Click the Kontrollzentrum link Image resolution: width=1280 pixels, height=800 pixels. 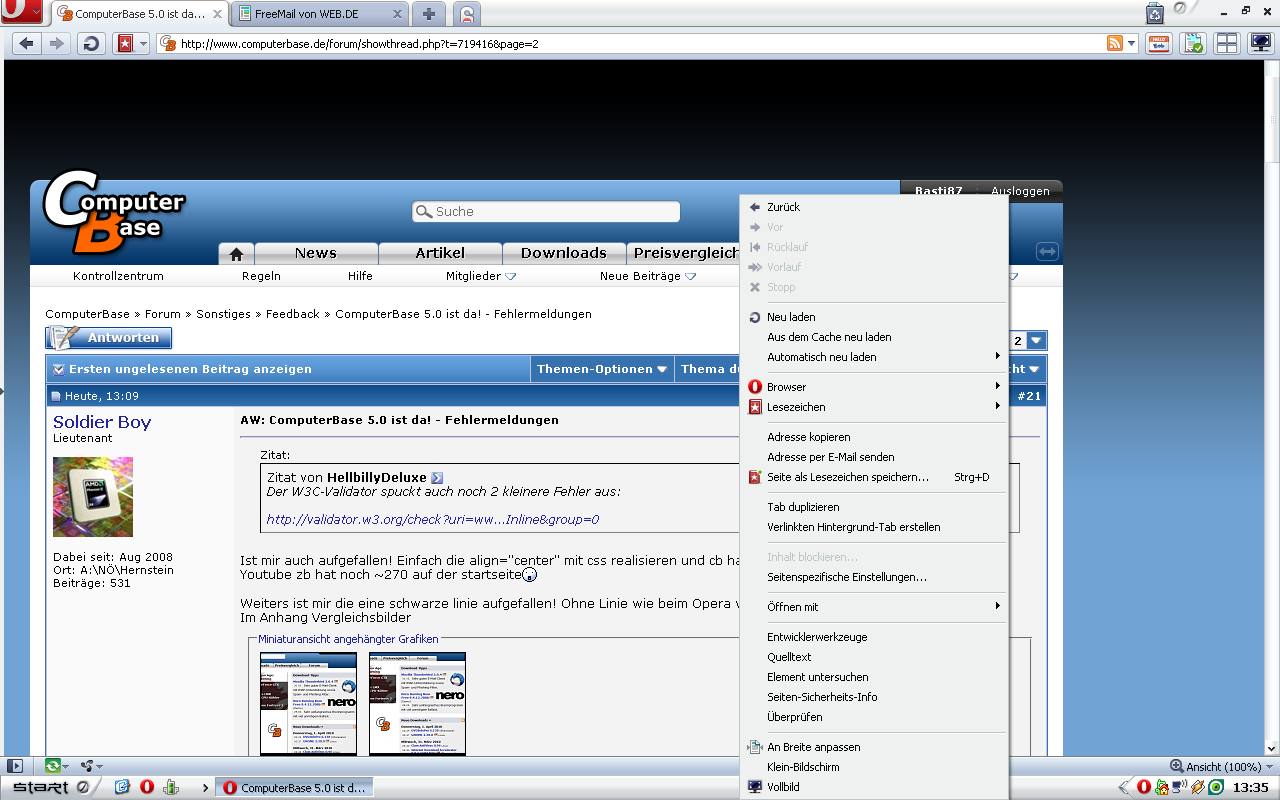click(118, 276)
